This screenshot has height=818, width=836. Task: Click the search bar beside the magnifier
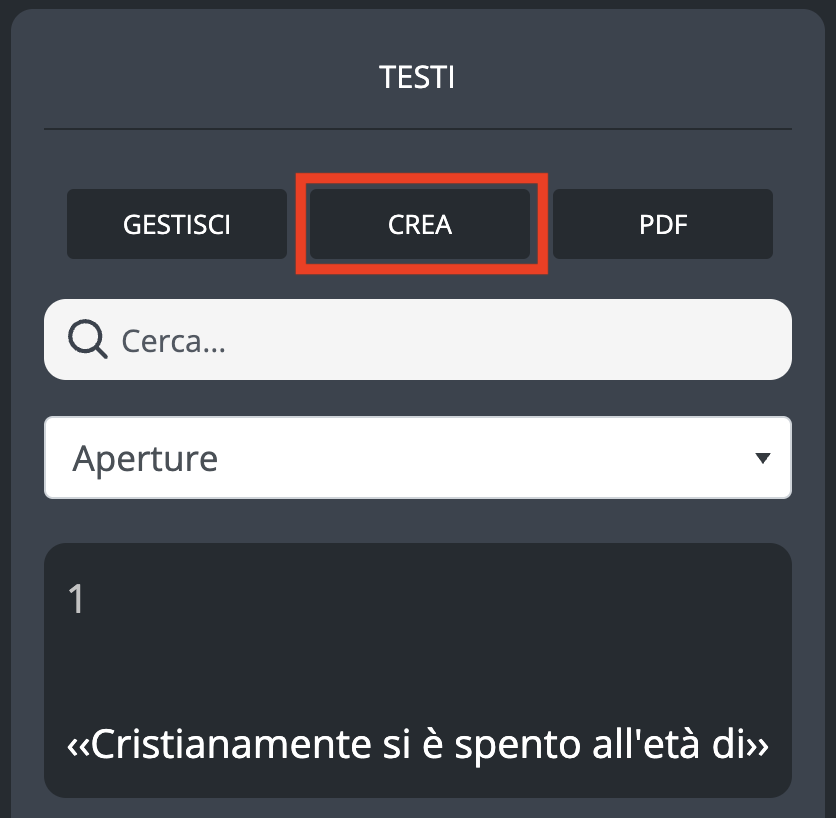point(450,341)
